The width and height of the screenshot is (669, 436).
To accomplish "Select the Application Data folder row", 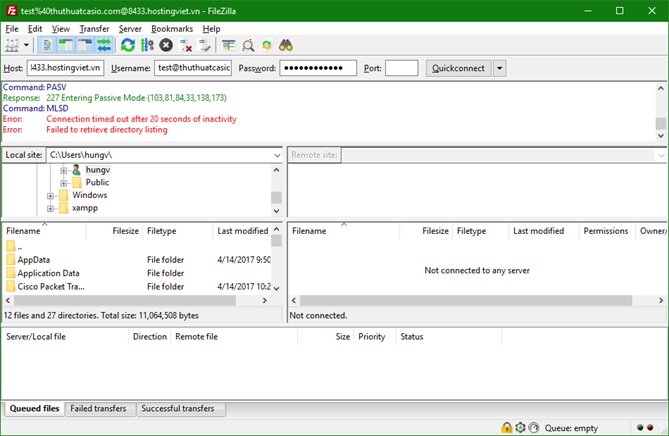I will point(138,273).
